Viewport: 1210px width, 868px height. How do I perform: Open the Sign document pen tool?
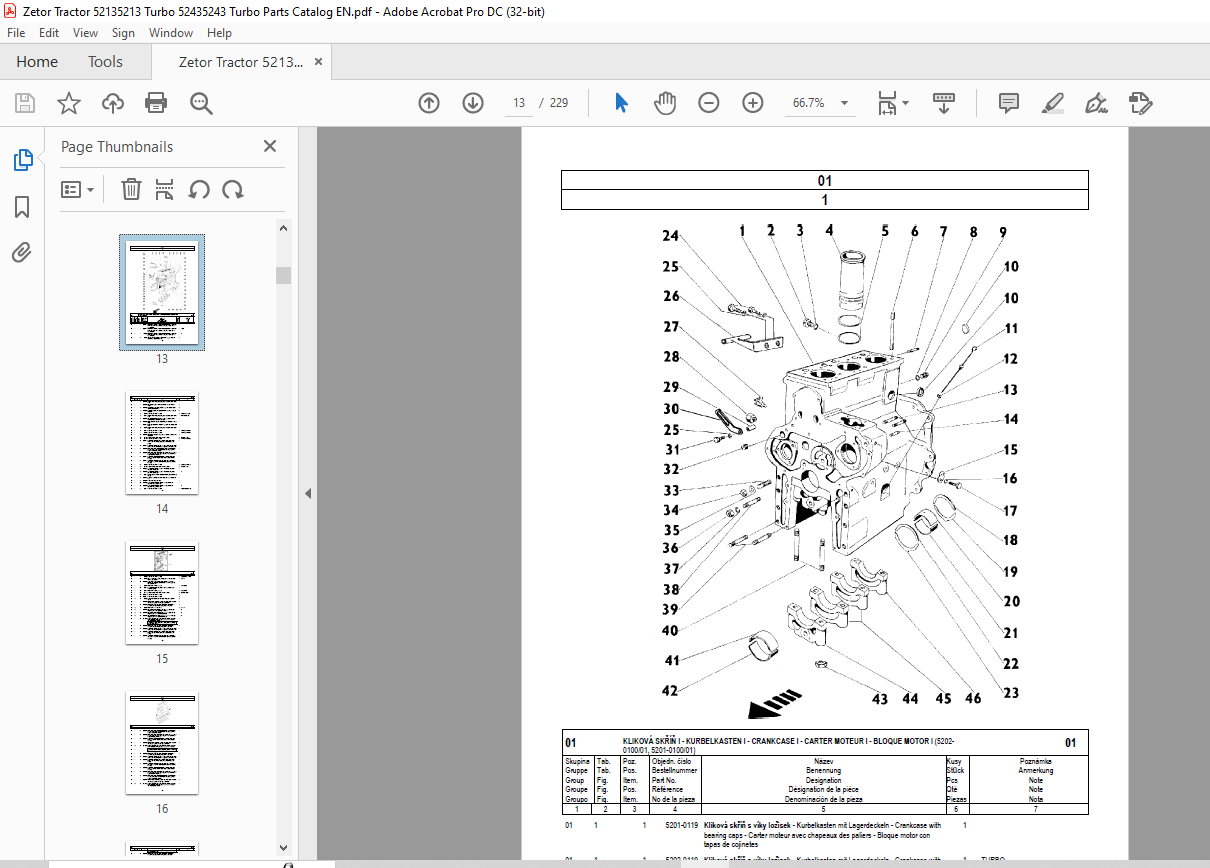coord(1097,103)
